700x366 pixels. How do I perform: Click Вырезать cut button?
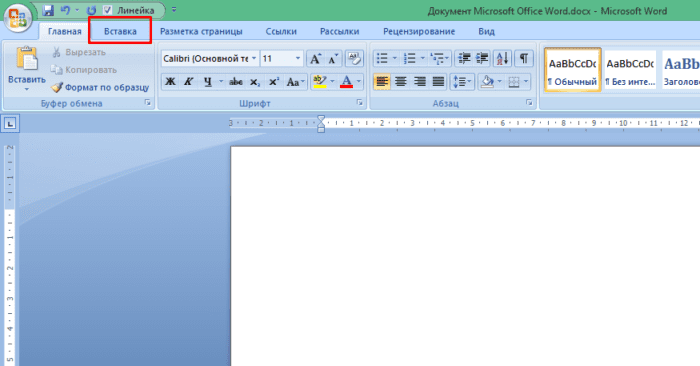79,52
